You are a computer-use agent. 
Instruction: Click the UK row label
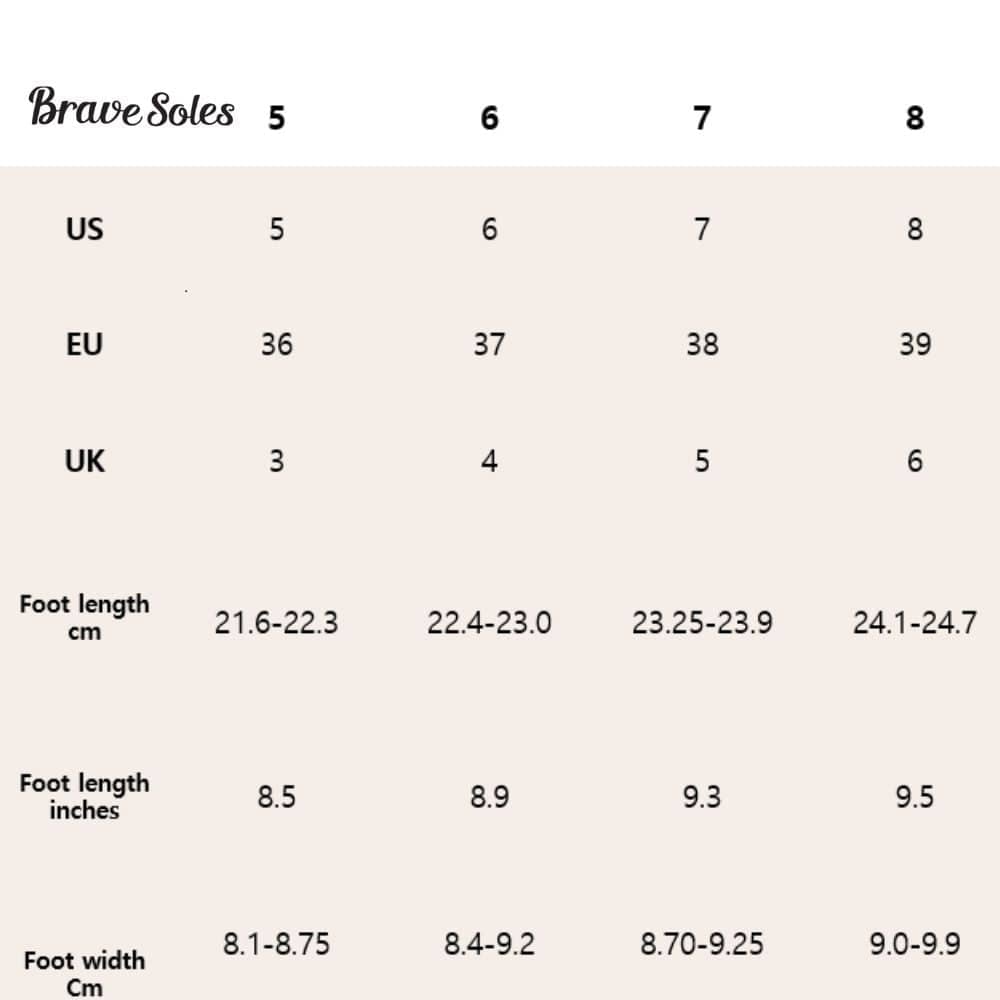pos(84,461)
